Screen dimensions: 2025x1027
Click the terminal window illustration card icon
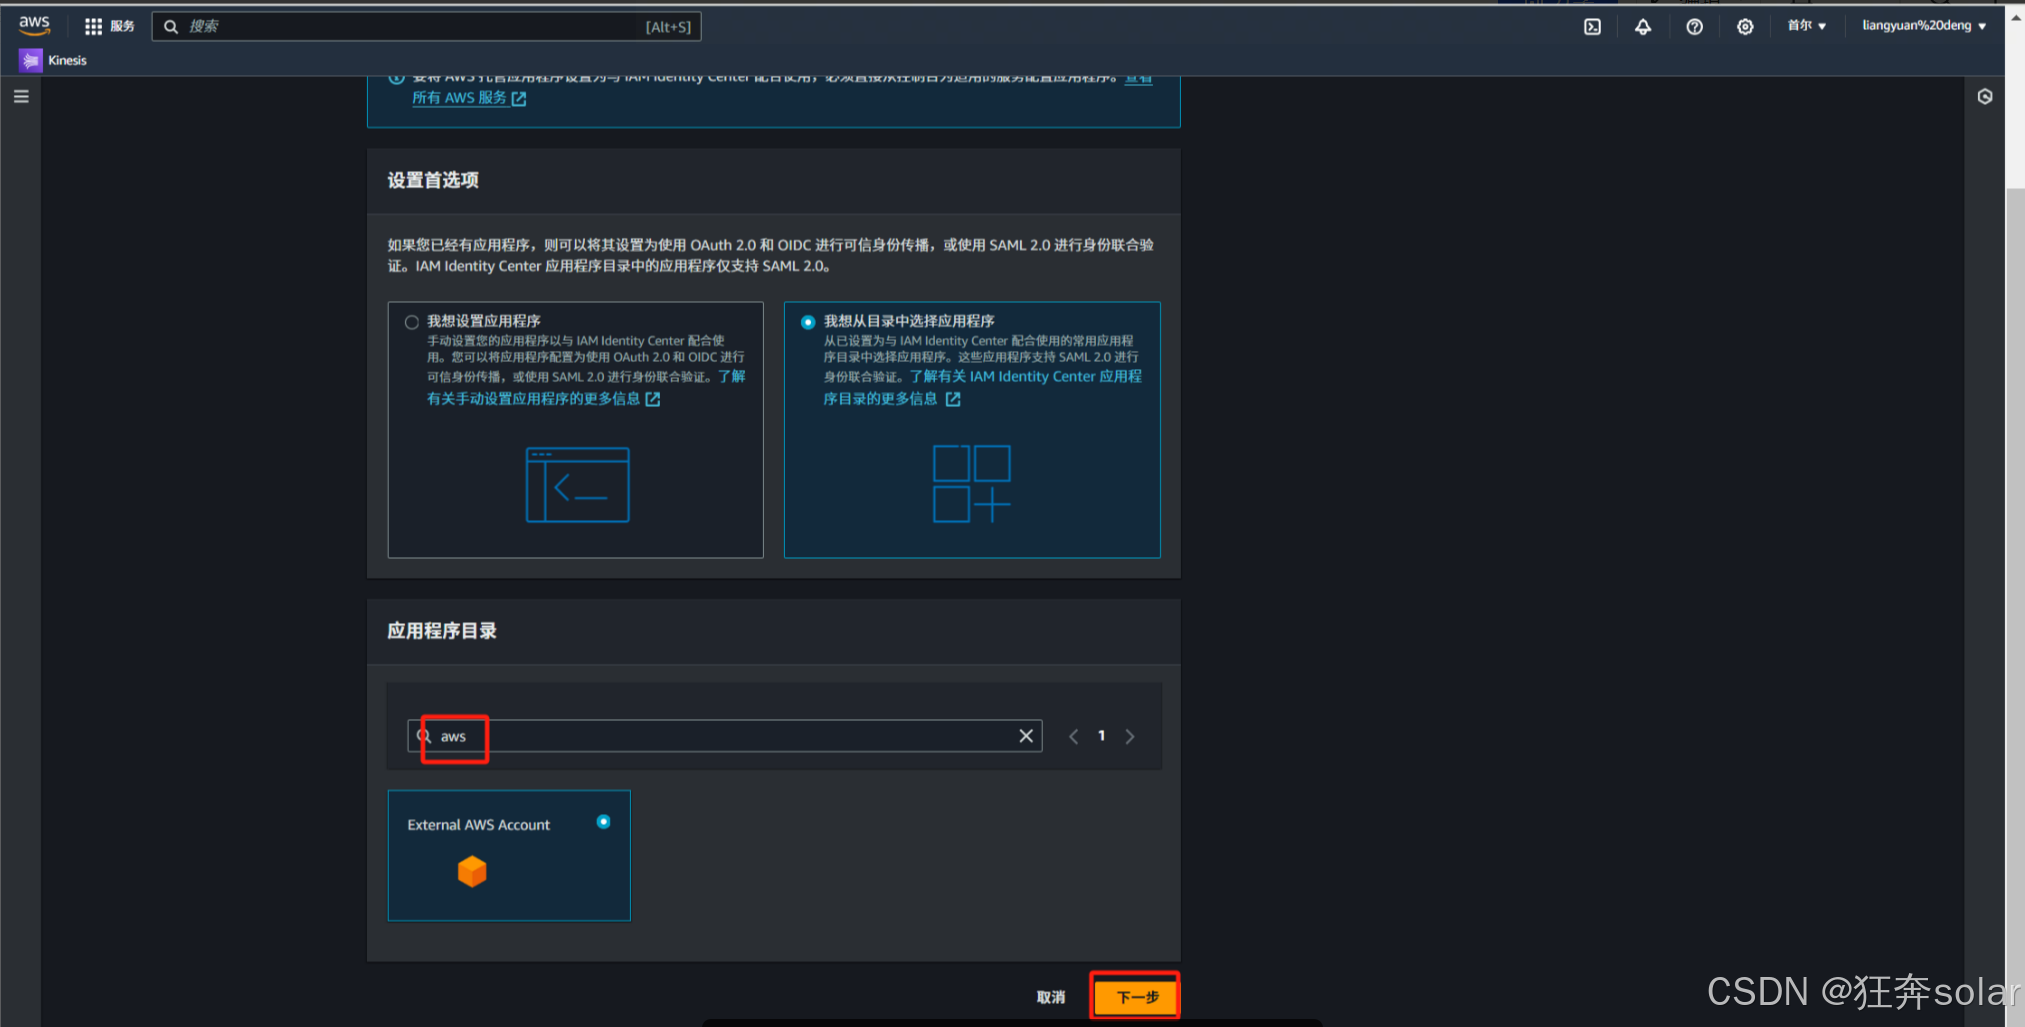[577, 485]
